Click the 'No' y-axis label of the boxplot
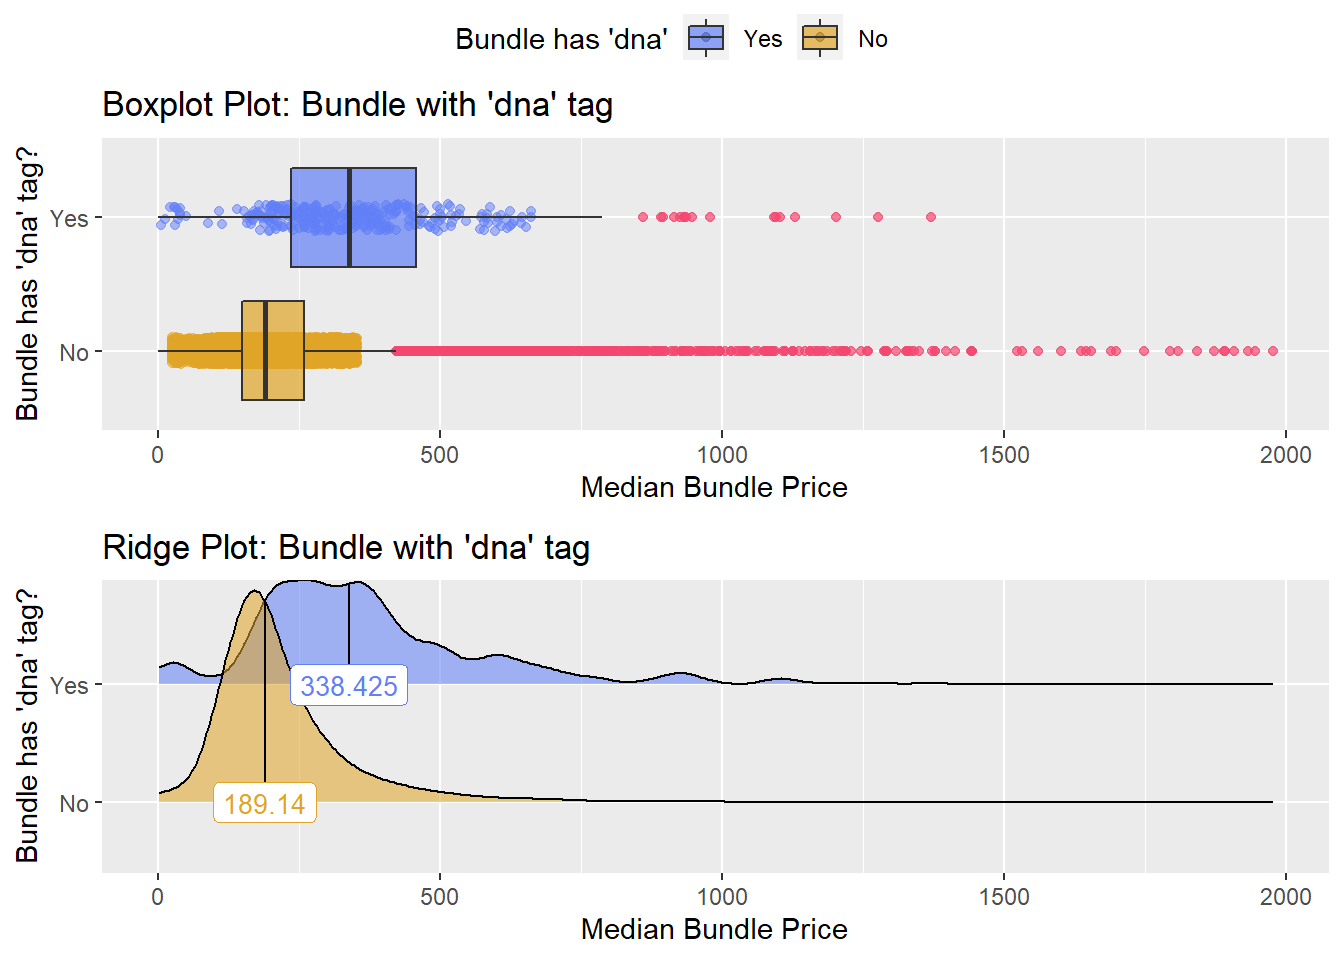Viewport: 1344px width, 960px height. pyautogui.click(x=74, y=352)
